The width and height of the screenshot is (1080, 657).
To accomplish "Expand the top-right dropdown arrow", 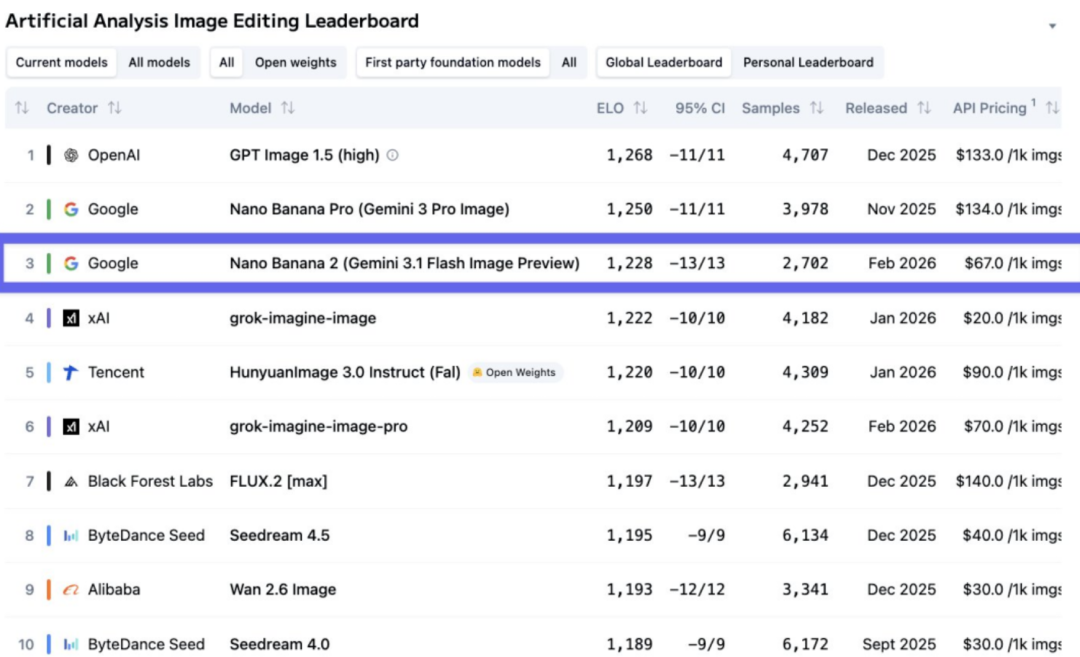I will (x=1052, y=26).
